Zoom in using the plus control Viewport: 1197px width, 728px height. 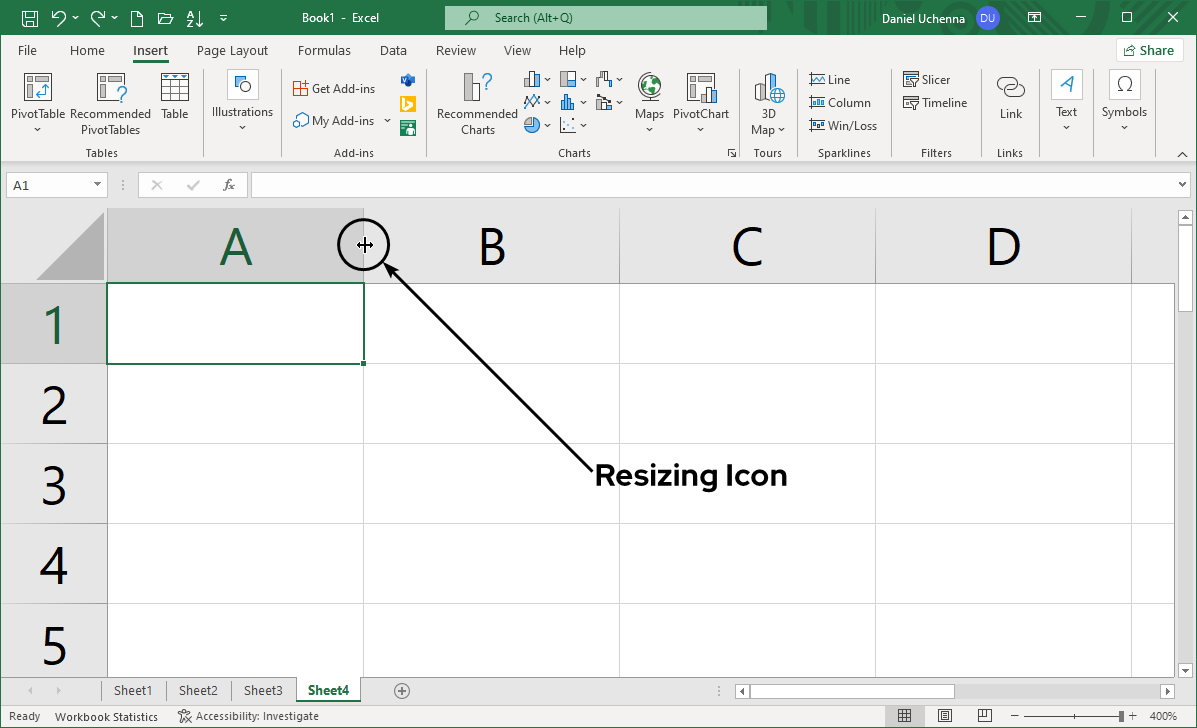pyautogui.click(x=1132, y=716)
